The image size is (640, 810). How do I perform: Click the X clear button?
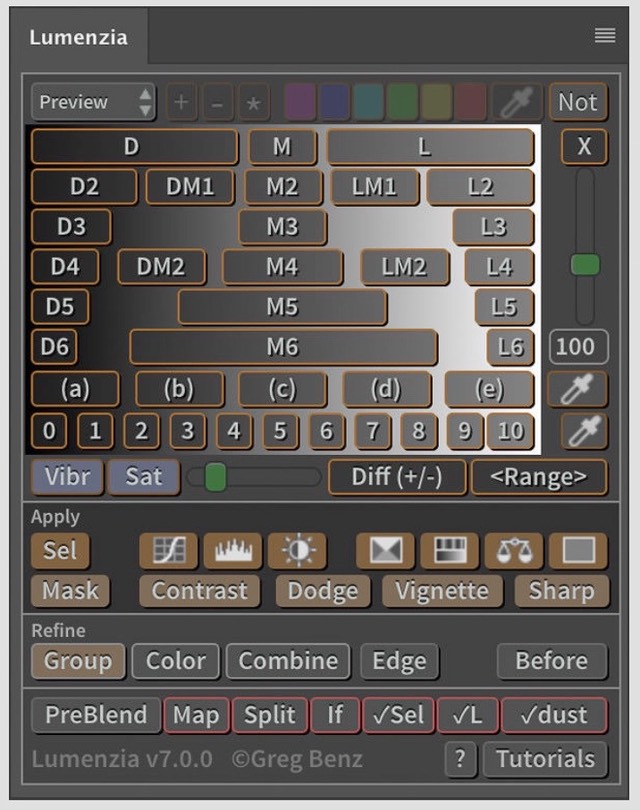click(584, 146)
